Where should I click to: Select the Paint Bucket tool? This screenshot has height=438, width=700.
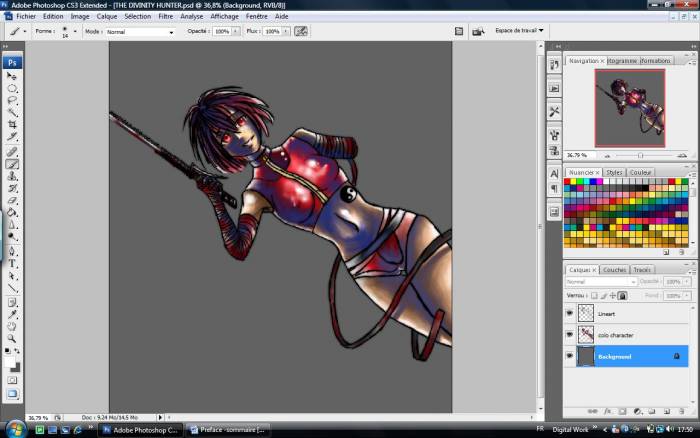click(x=12, y=213)
